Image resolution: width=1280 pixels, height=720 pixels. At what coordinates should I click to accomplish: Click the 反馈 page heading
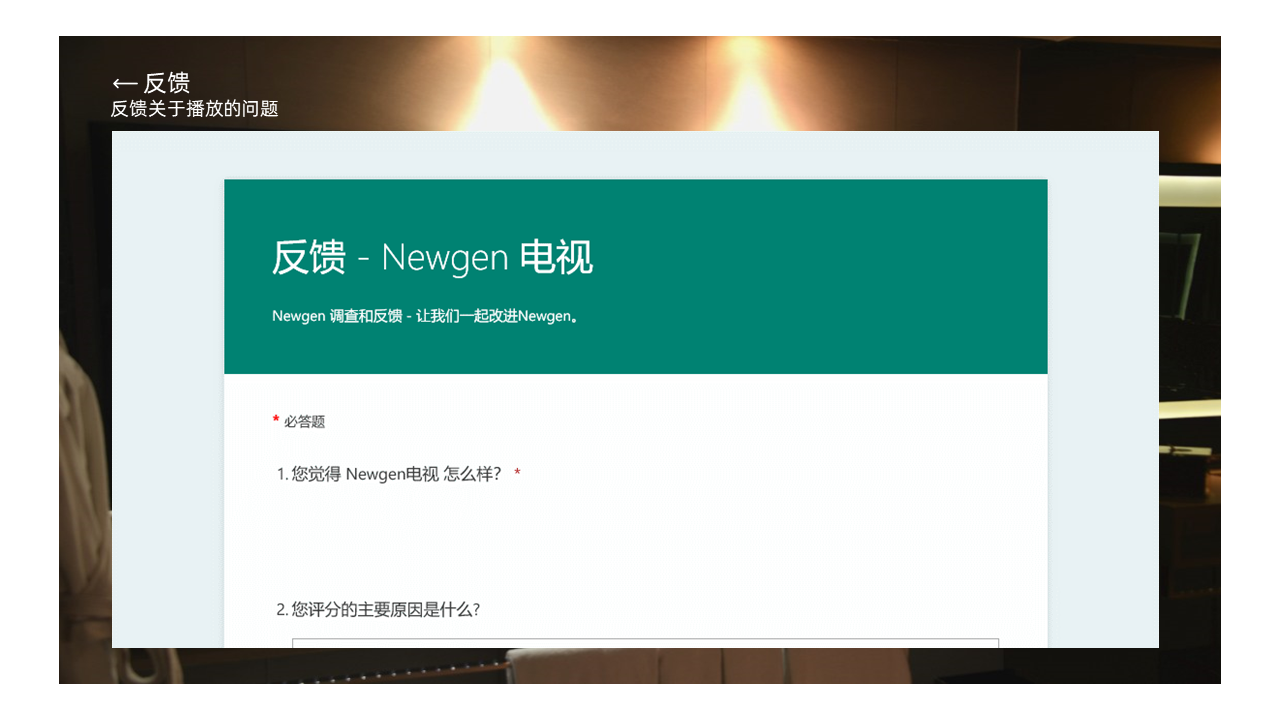[167, 83]
